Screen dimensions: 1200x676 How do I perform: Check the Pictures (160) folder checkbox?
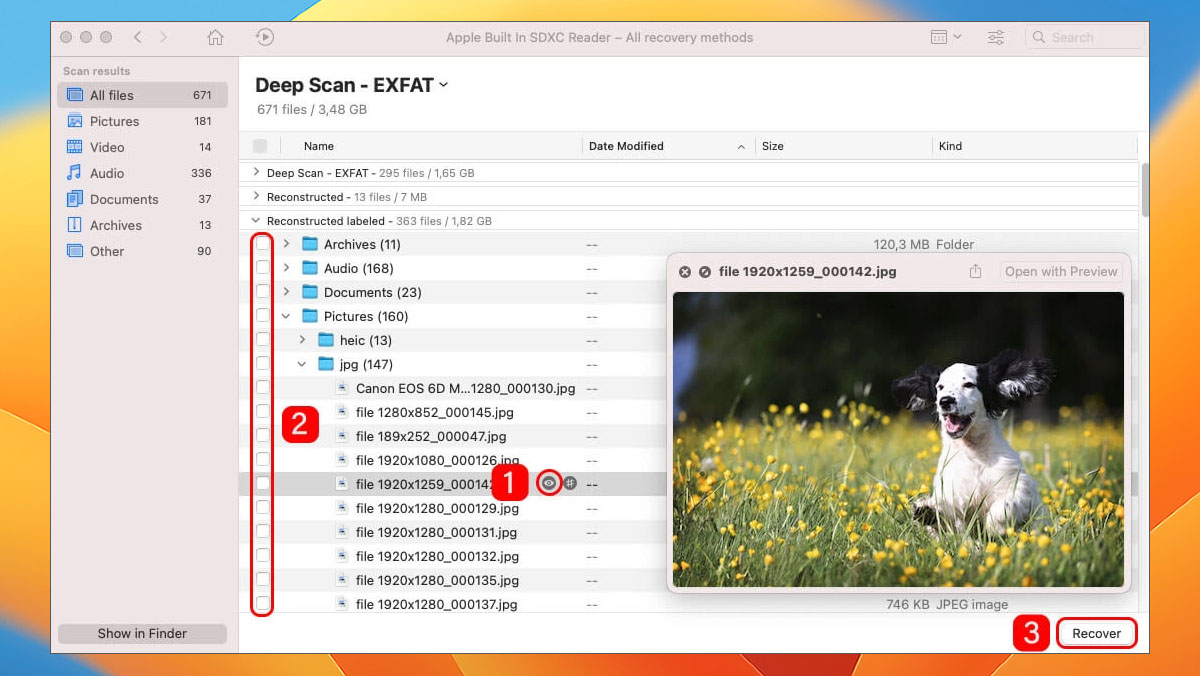pyautogui.click(x=262, y=316)
